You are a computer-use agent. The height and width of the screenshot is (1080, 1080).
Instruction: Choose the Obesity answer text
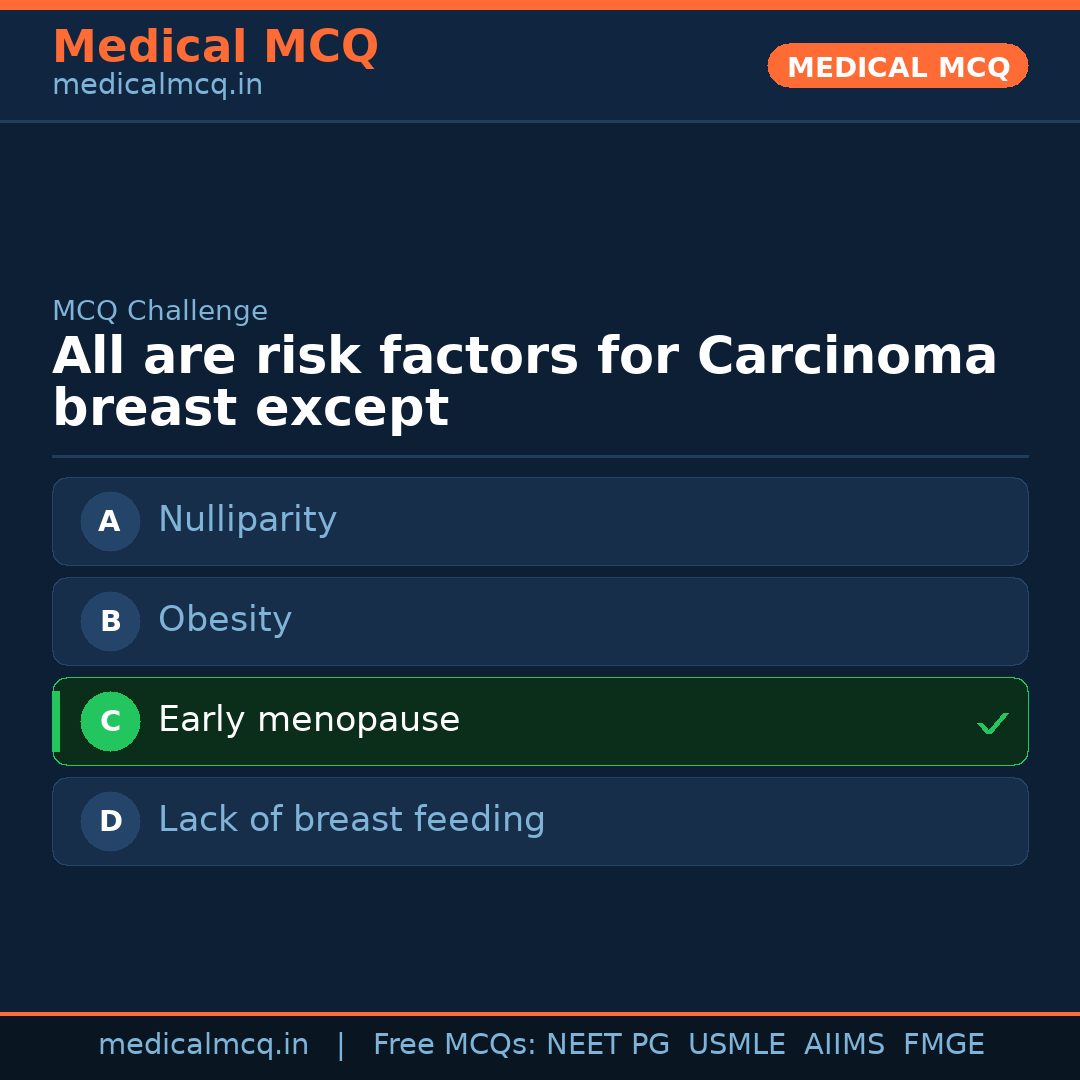[225, 620]
